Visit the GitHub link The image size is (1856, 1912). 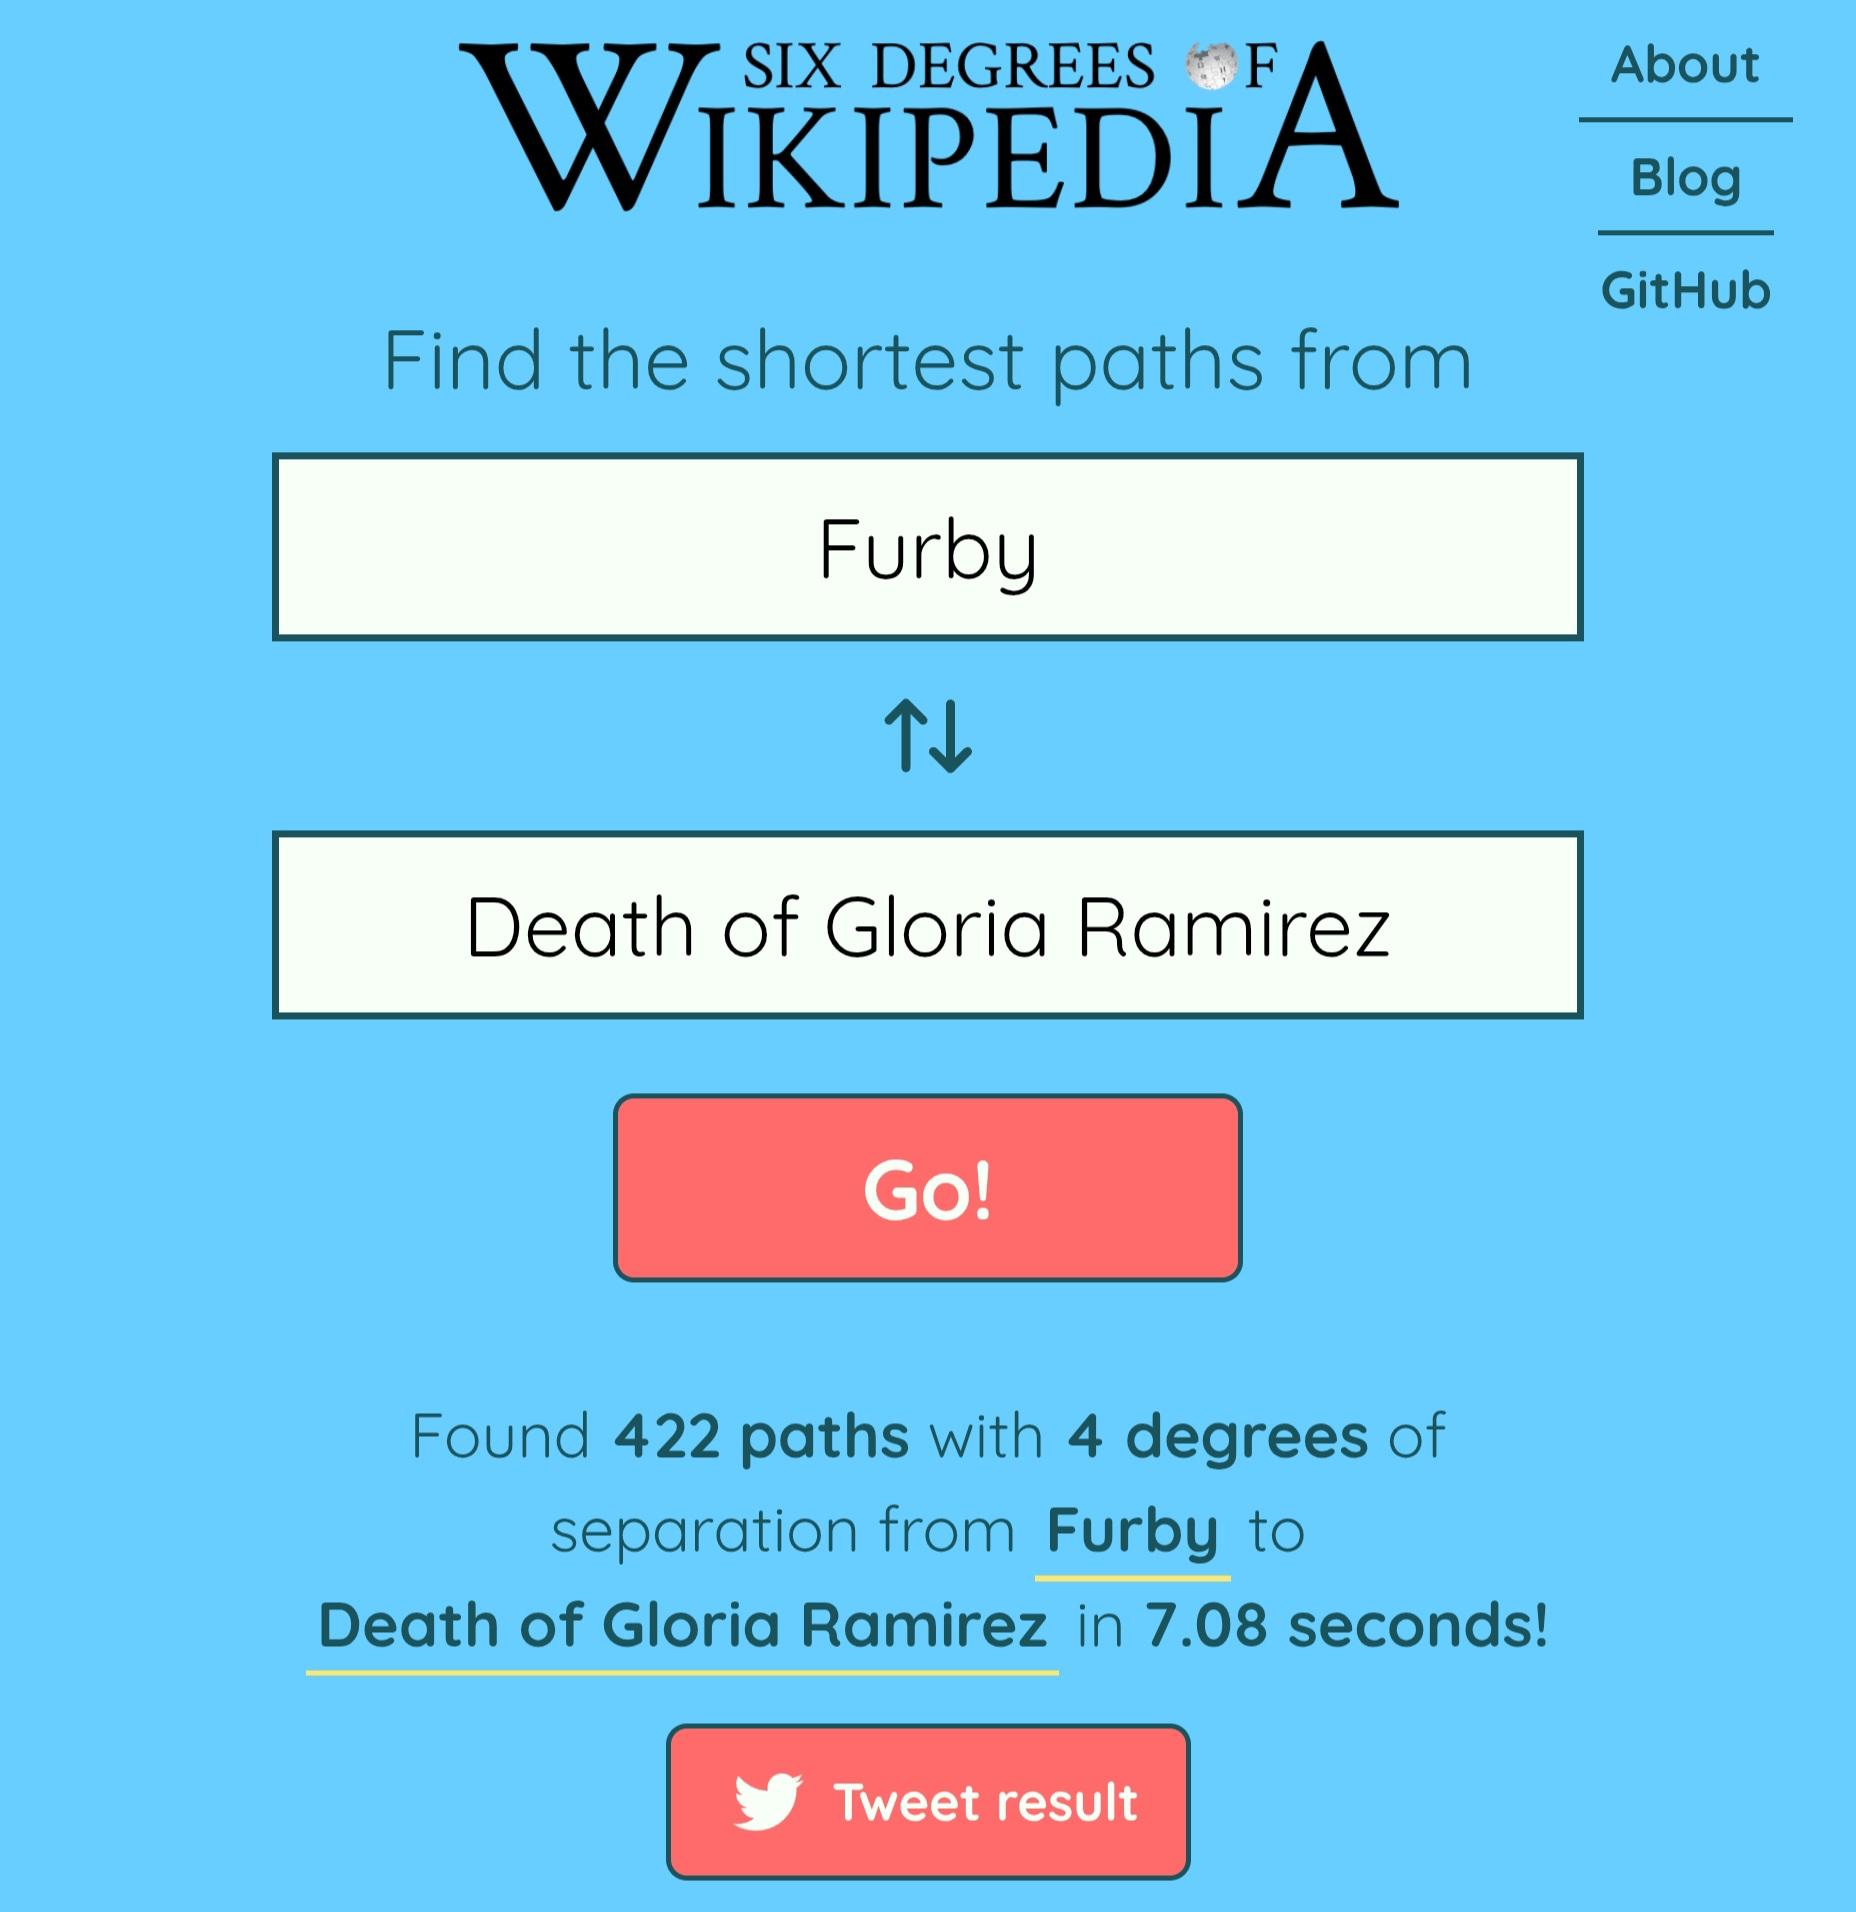[1686, 291]
